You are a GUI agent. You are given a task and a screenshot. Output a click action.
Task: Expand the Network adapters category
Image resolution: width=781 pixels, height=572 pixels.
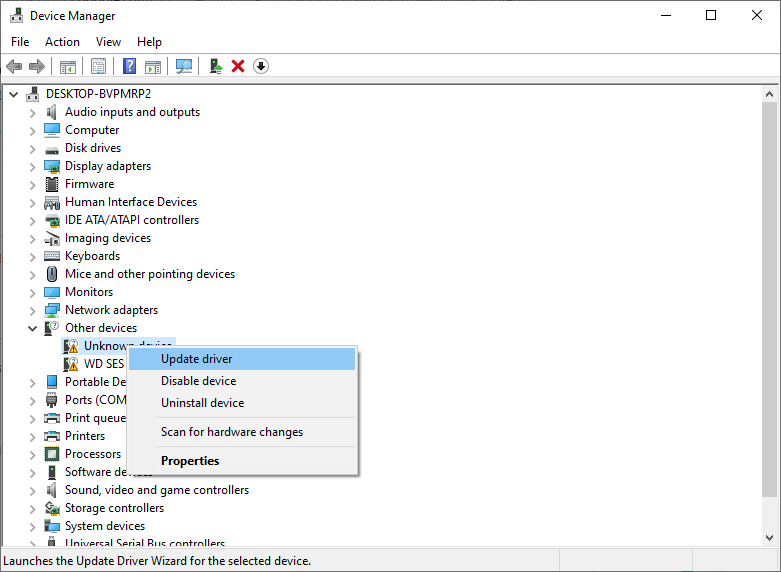click(32, 311)
